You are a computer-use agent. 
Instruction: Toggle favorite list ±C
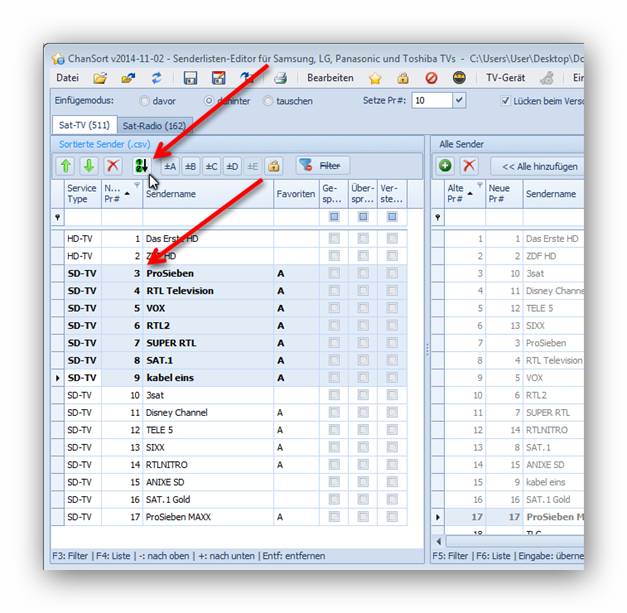[212, 166]
